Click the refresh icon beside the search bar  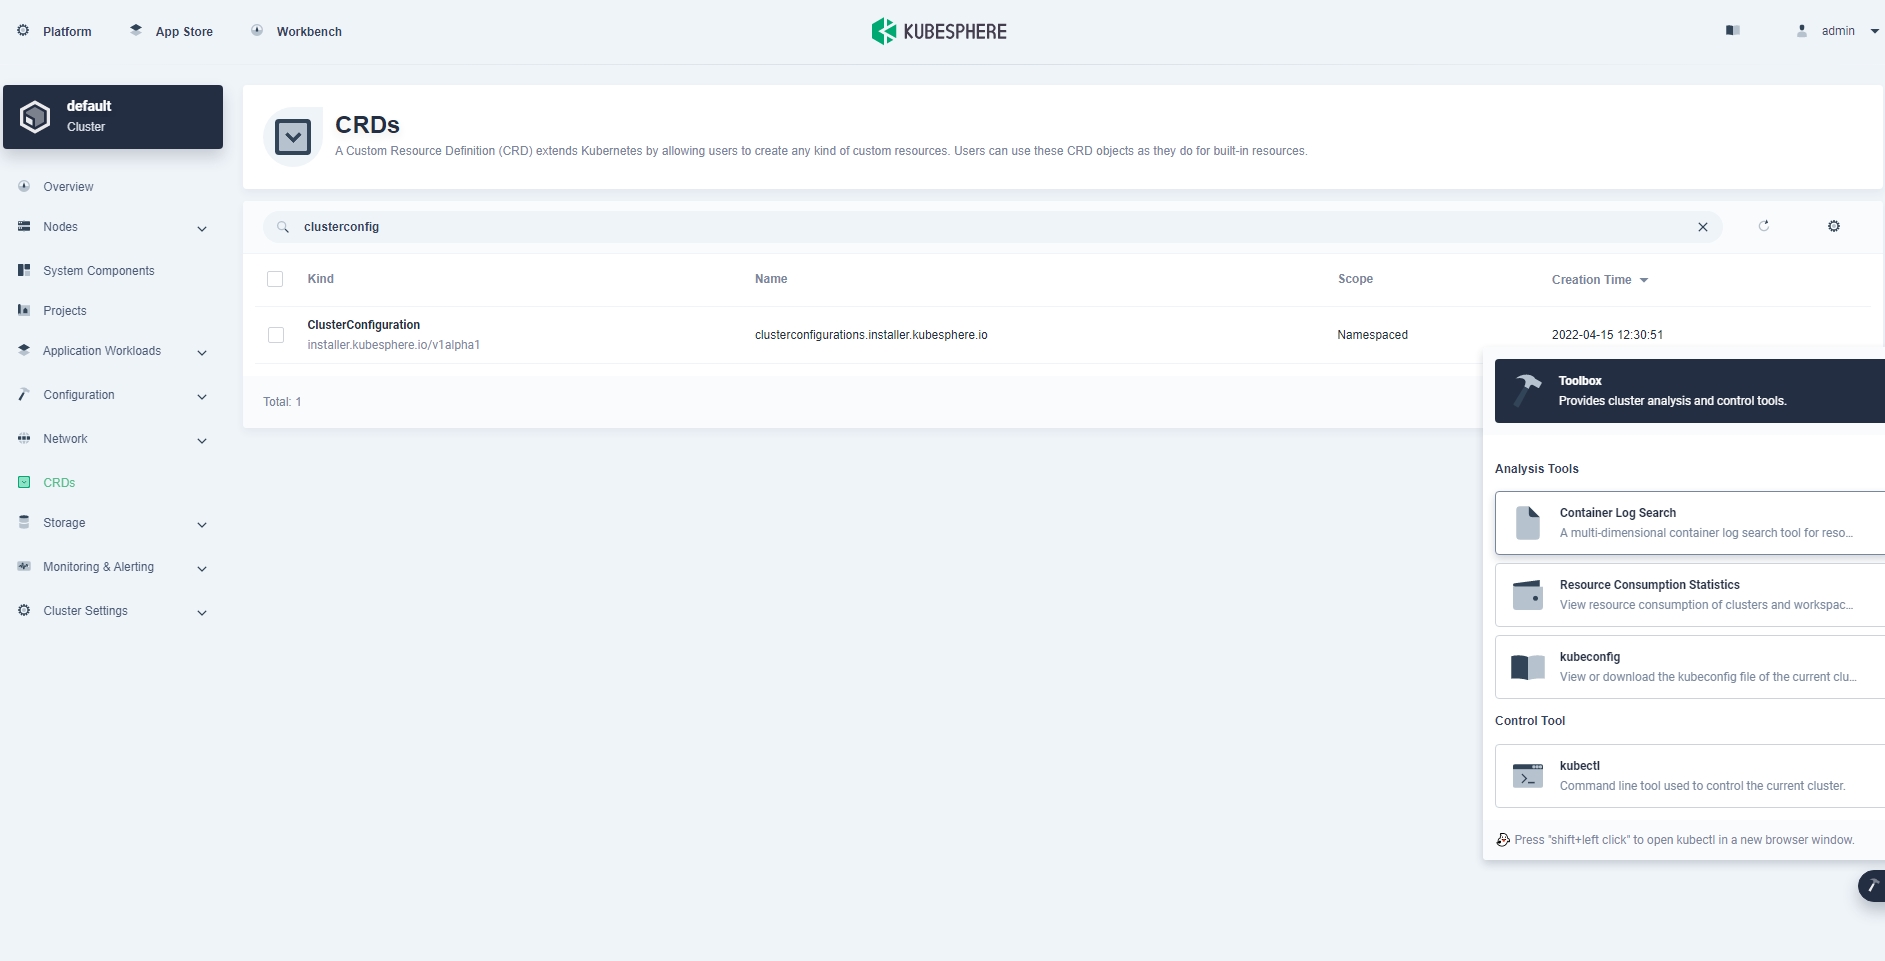tap(1764, 226)
